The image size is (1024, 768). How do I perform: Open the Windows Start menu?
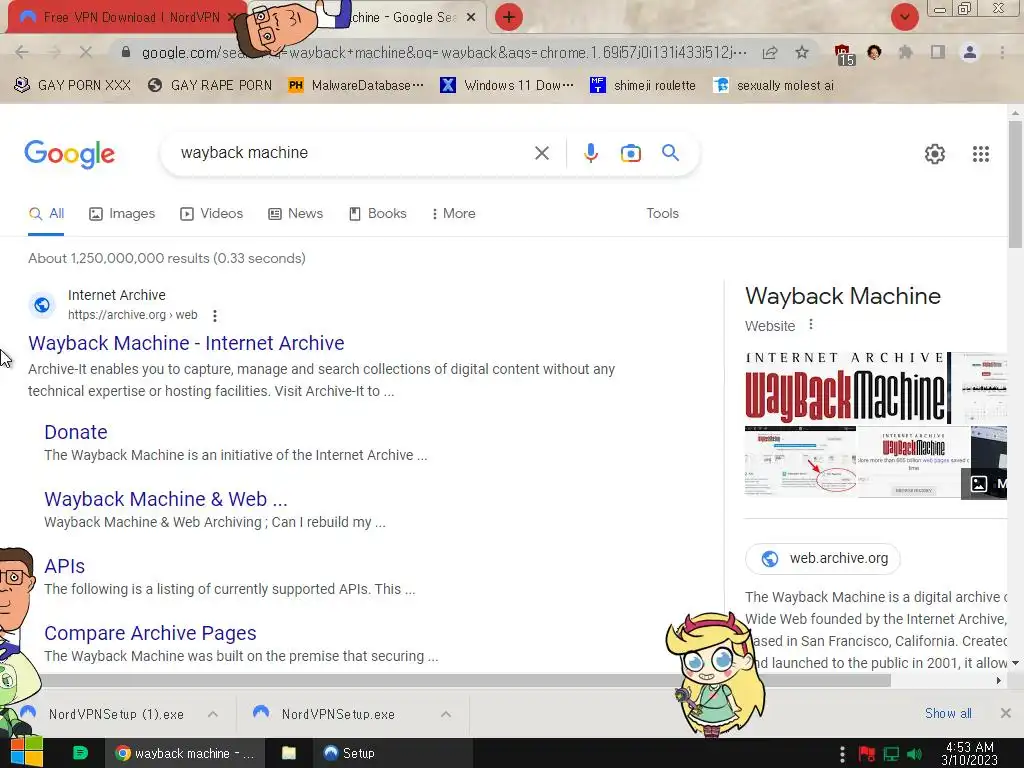[26, 753]
